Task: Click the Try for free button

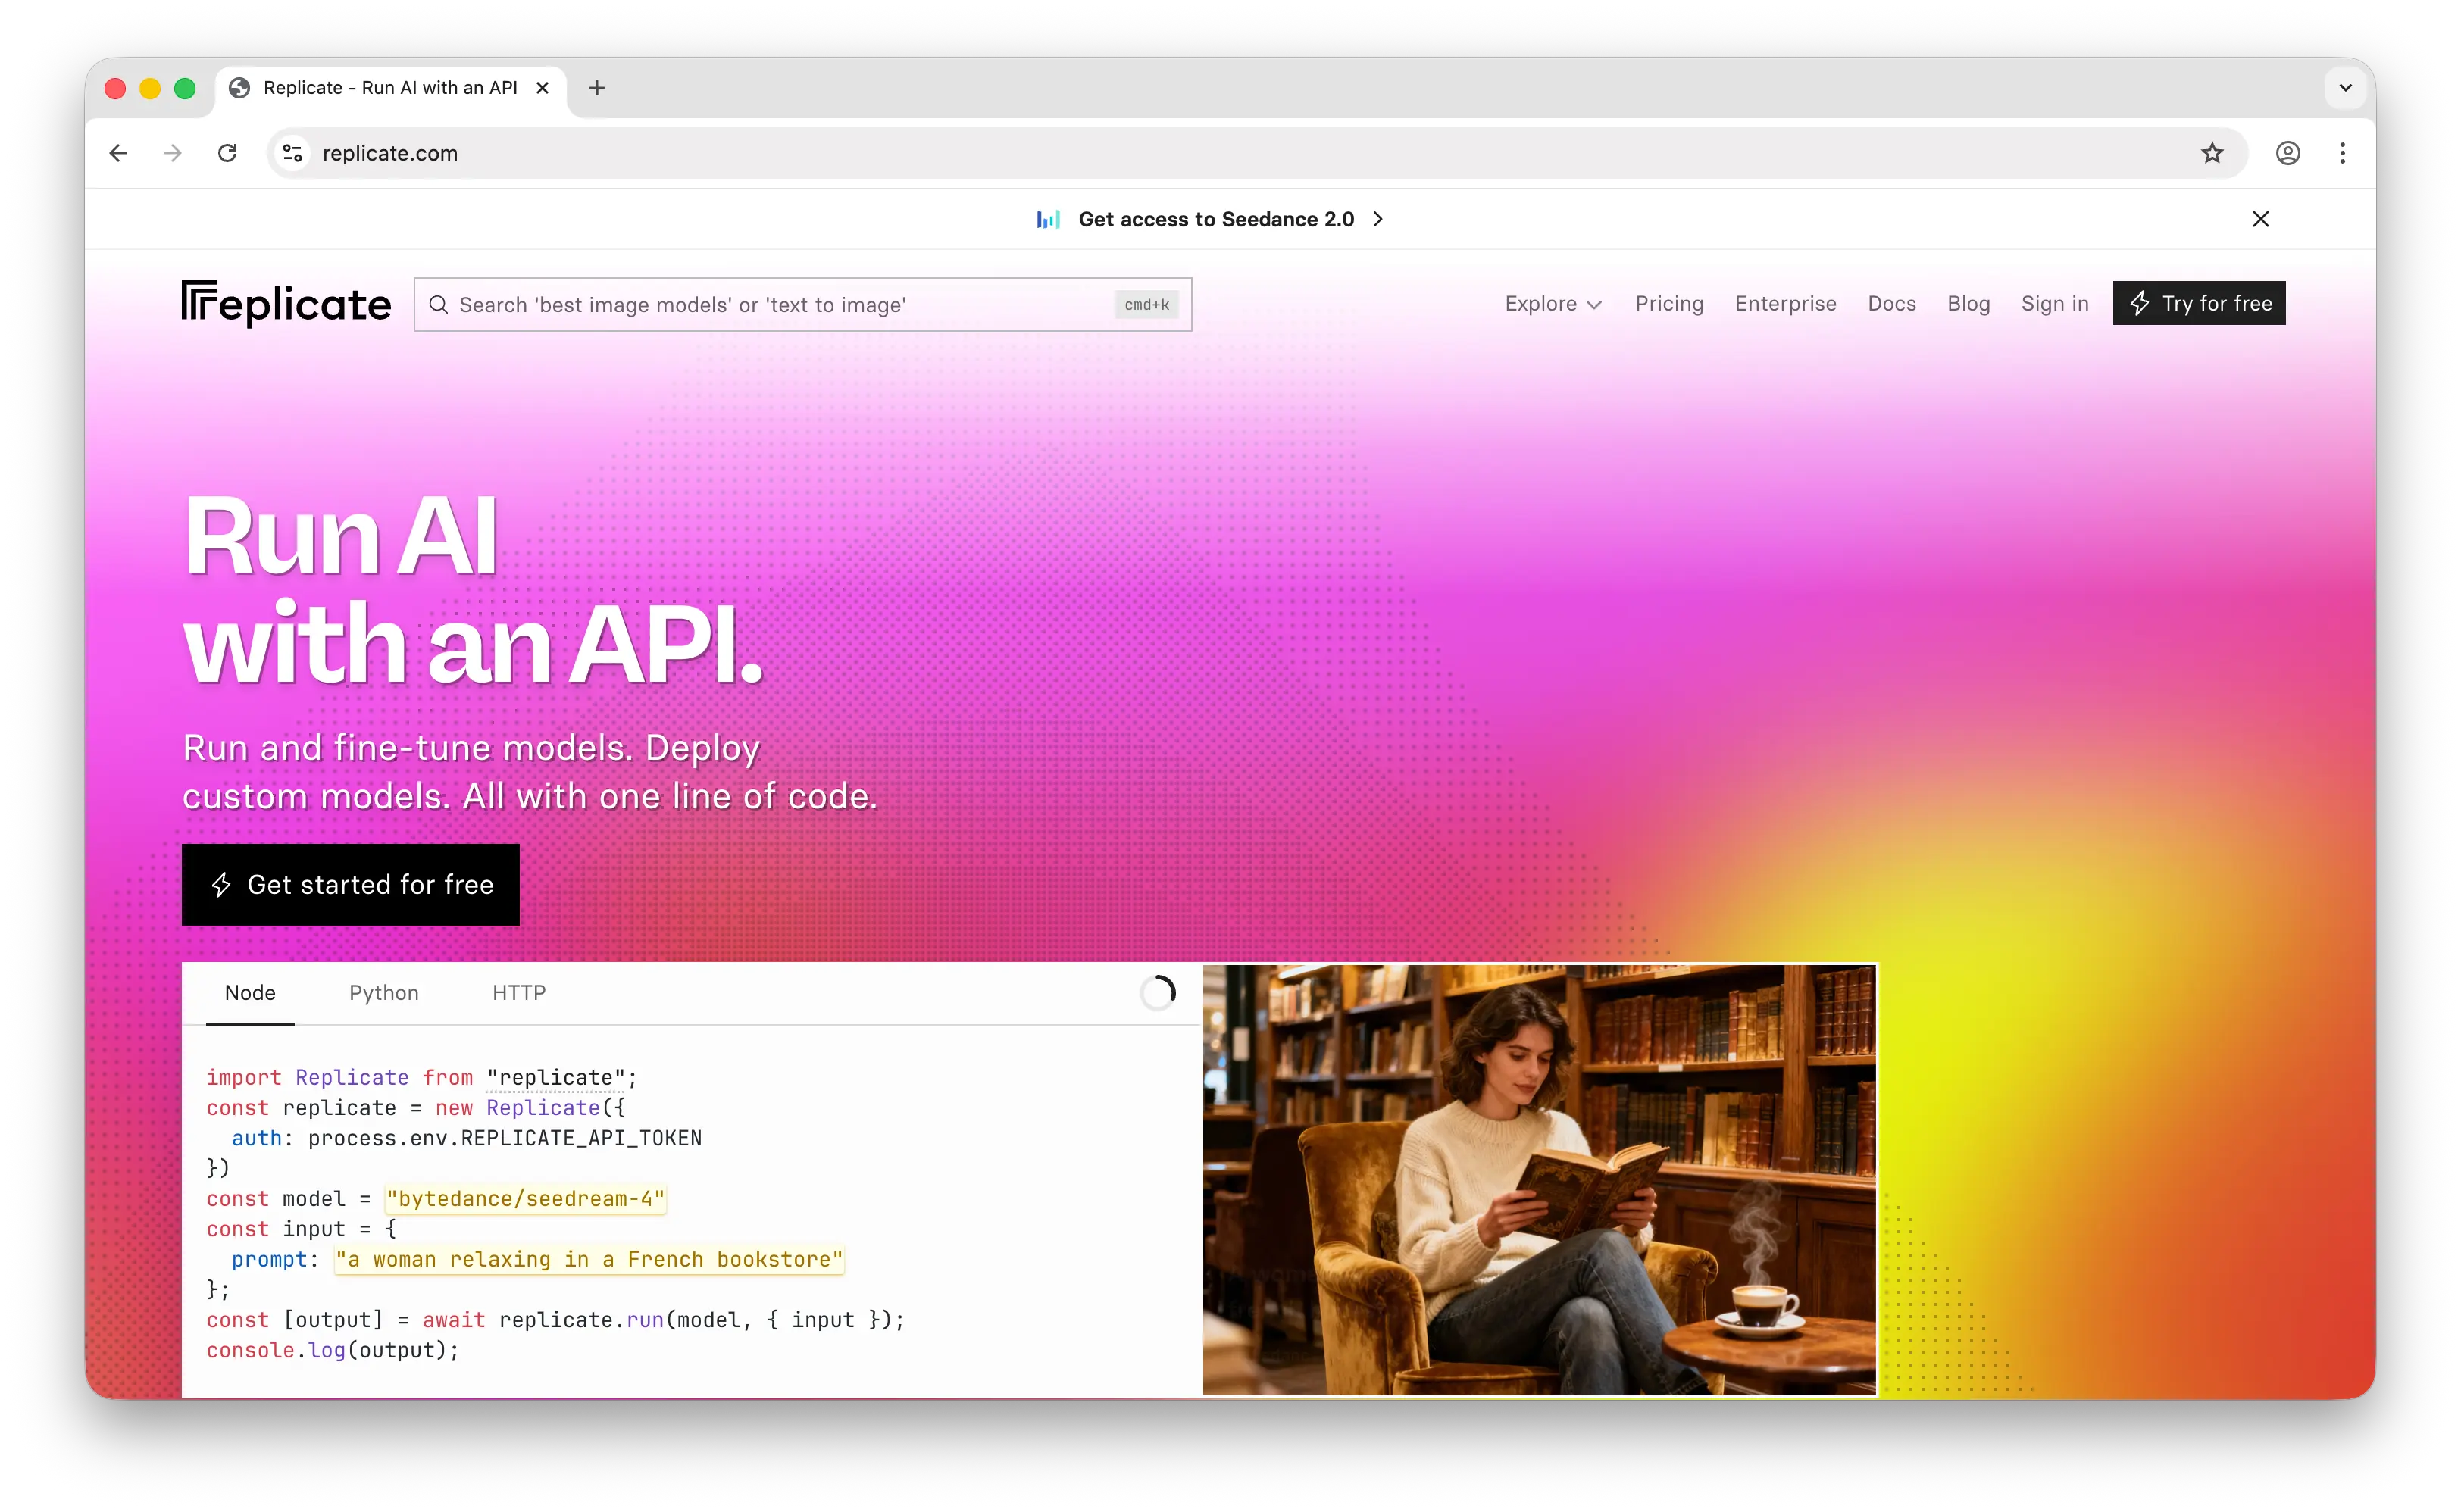Action: (2198, 303)
